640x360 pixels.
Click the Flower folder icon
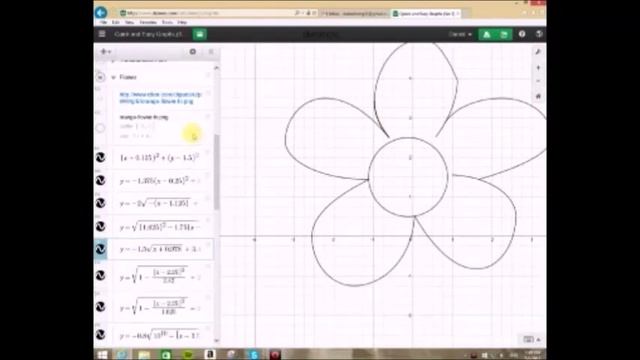pyautogui.click(x=100, y=77)
